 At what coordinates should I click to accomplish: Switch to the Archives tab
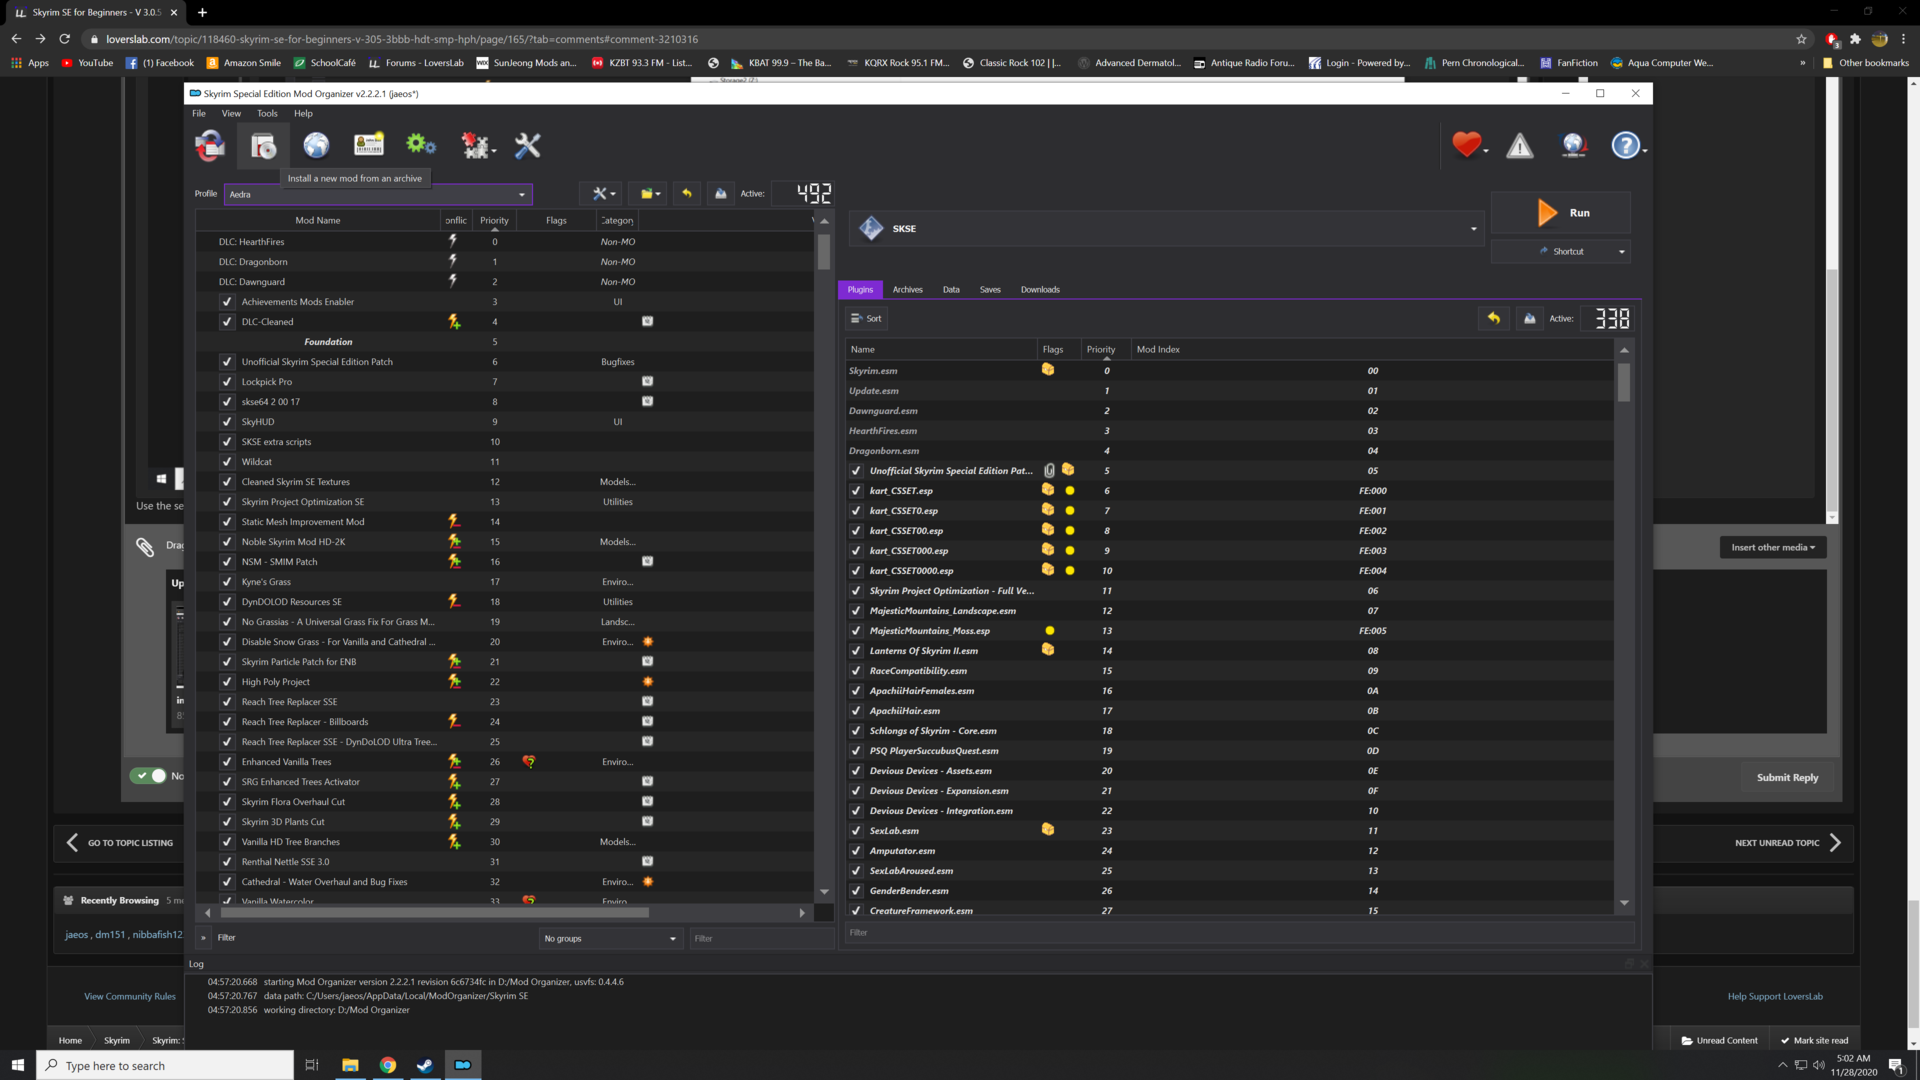908,290
